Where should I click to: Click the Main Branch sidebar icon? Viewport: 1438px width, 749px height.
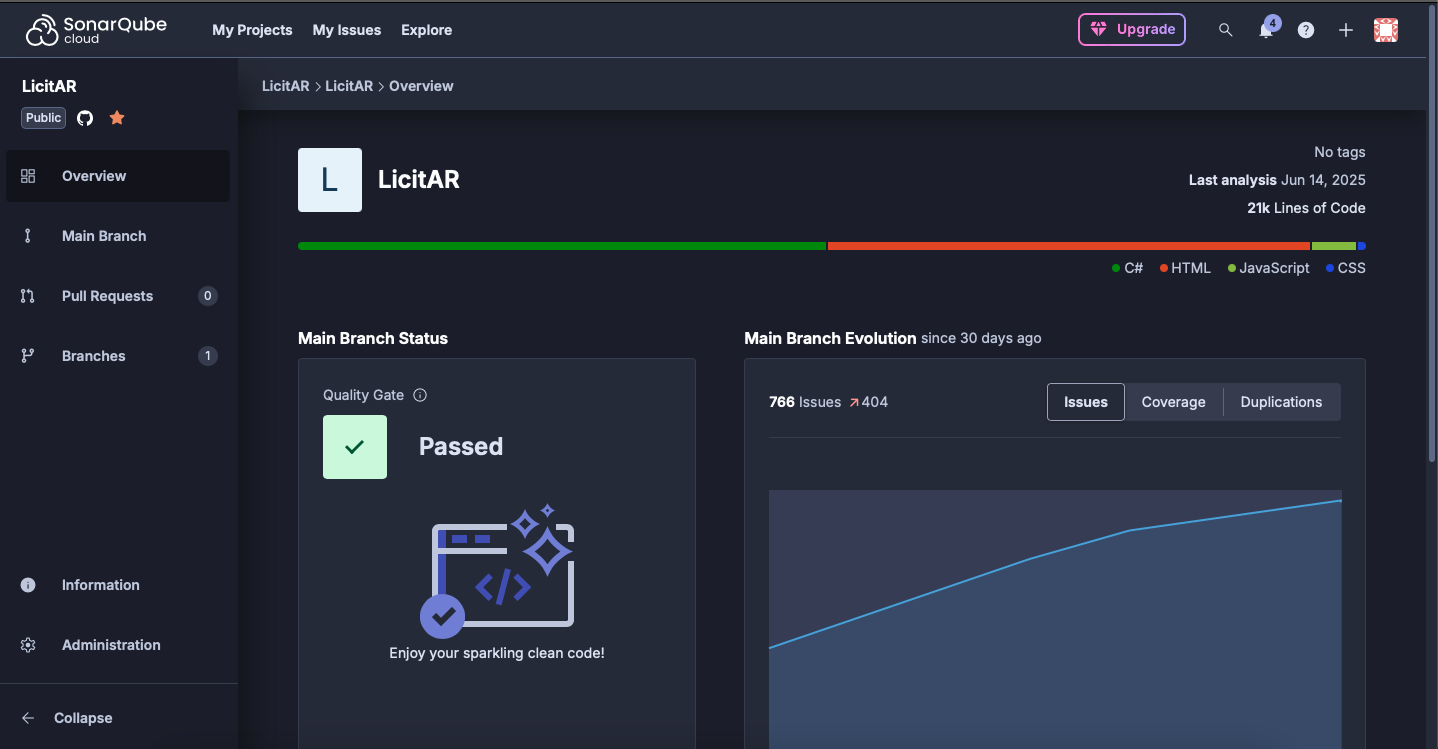click(28, 236)
